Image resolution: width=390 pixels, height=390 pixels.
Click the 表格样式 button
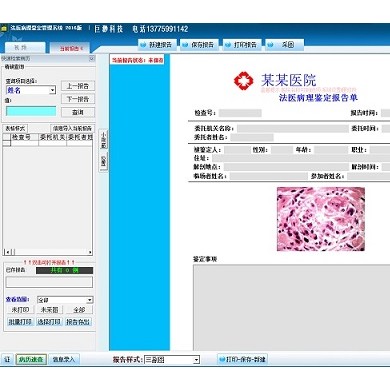click(x=15, y=128)
